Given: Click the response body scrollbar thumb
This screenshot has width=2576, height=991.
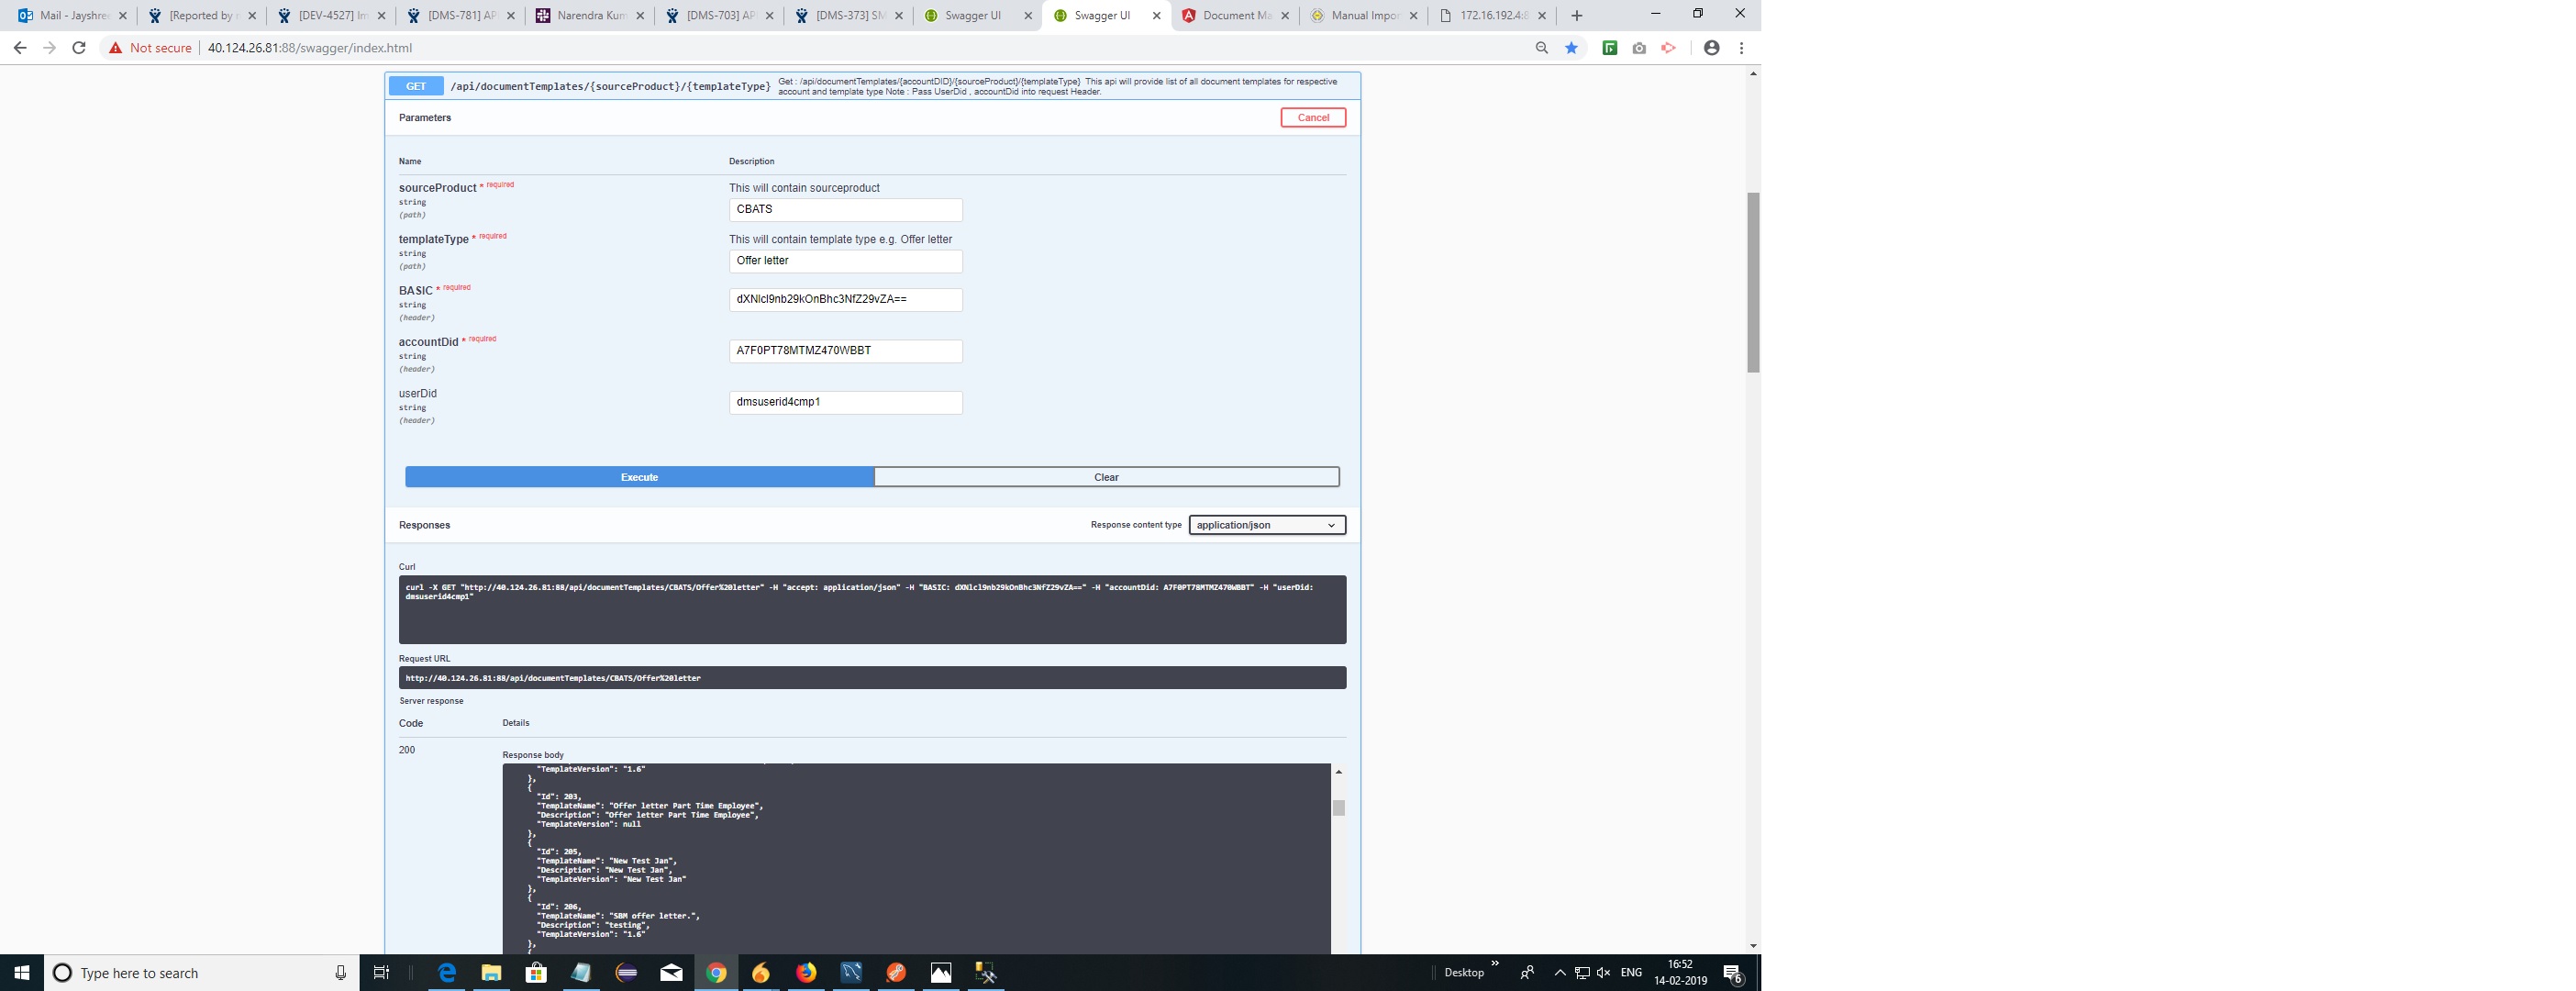Looking at the screenshot, I should click(x=1339, y=808).
